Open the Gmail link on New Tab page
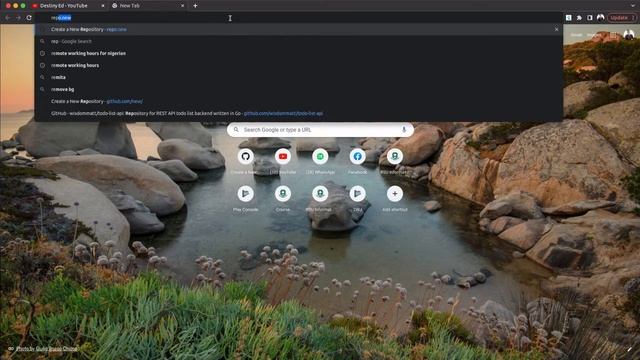 (576, 35)
